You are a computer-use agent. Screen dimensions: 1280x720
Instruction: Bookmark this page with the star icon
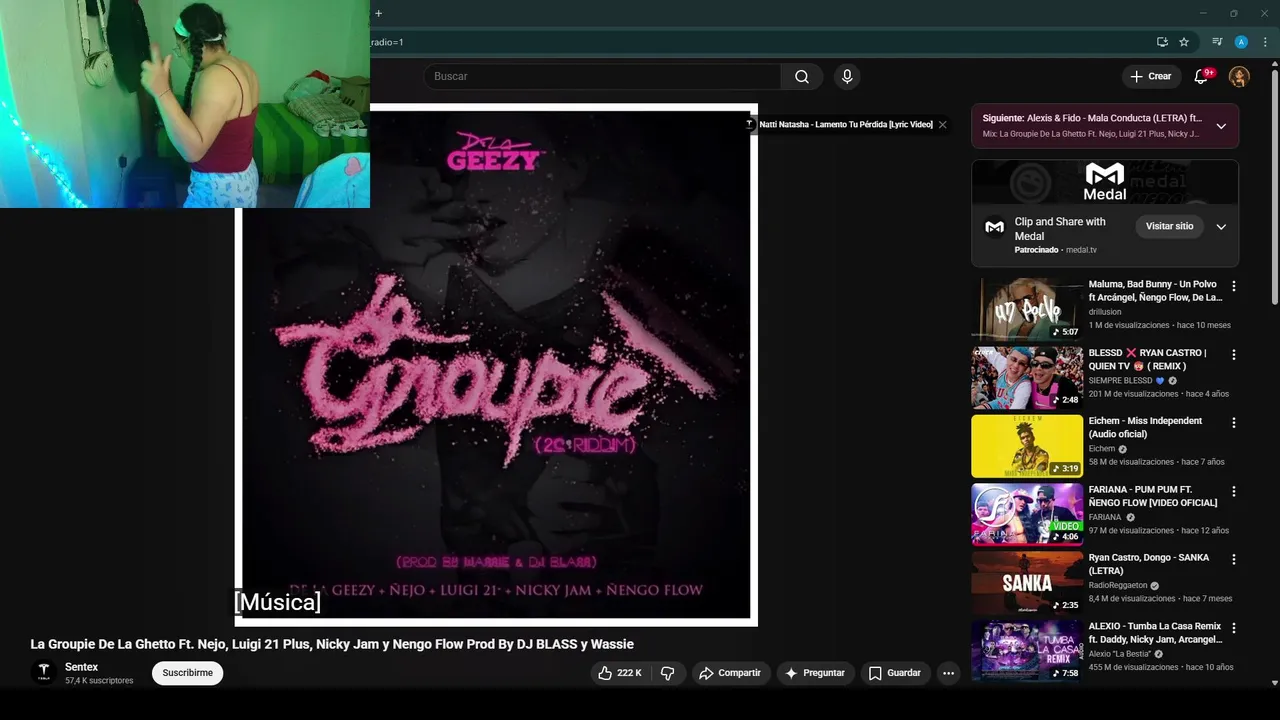coord(1184,42)
